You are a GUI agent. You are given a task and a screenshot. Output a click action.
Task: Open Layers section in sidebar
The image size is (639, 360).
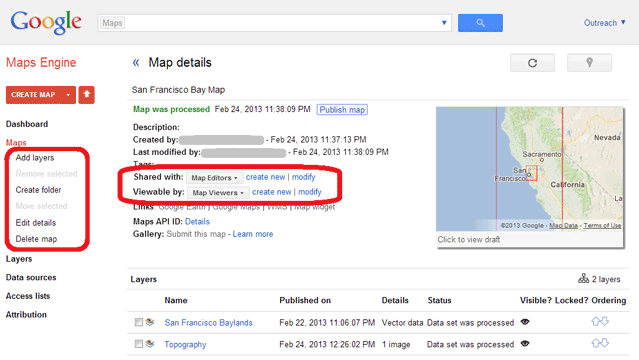tap(19, 259)
